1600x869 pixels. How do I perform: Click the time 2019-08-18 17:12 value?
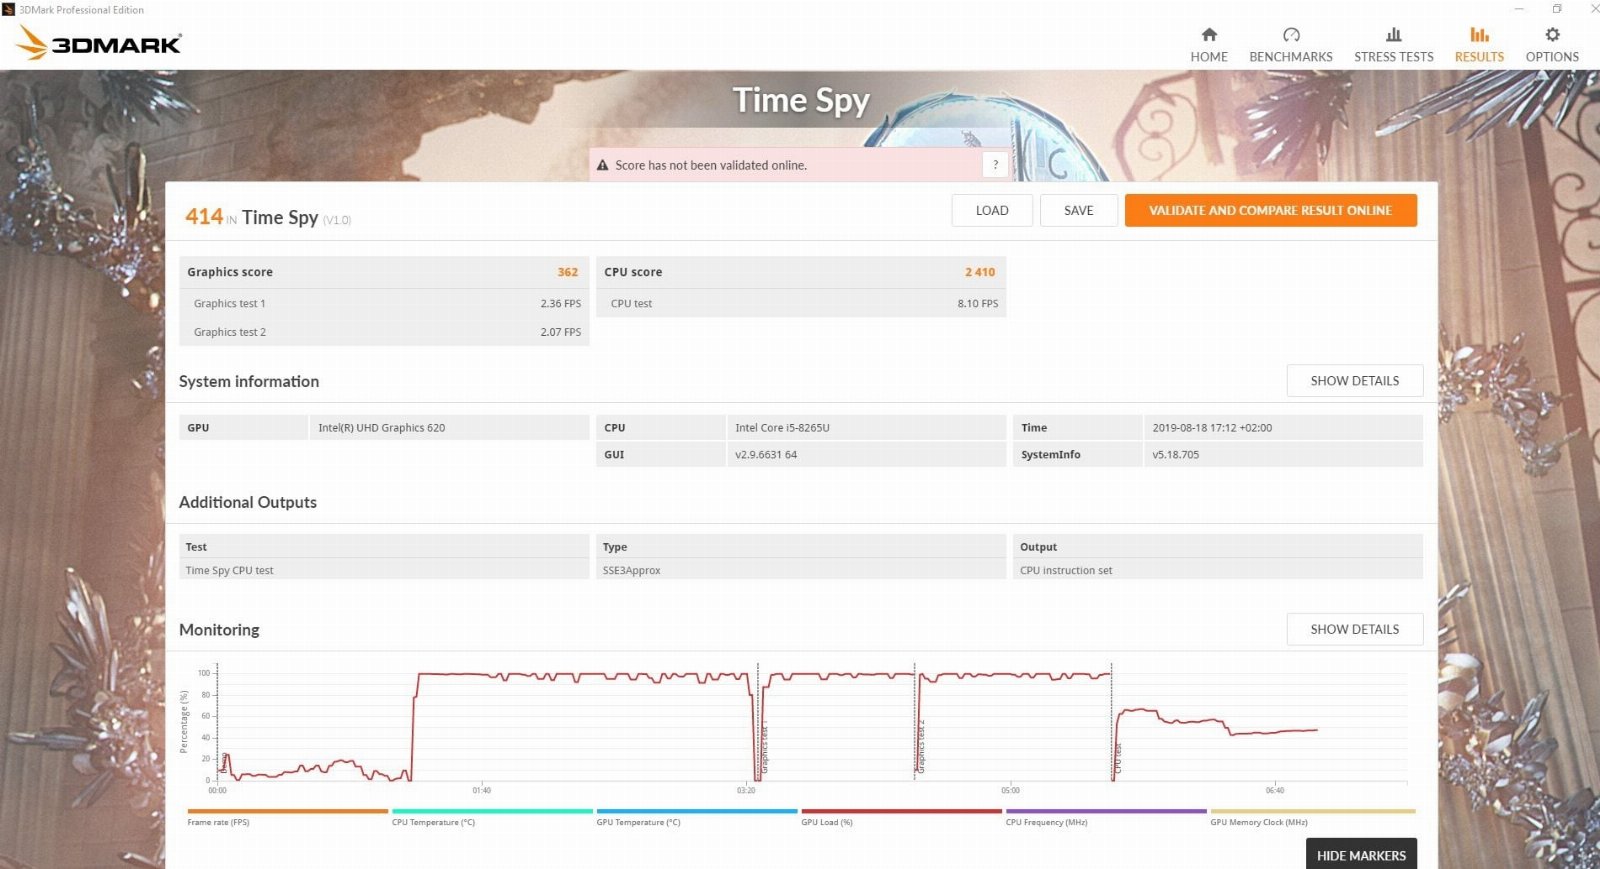coord(1212,427)
